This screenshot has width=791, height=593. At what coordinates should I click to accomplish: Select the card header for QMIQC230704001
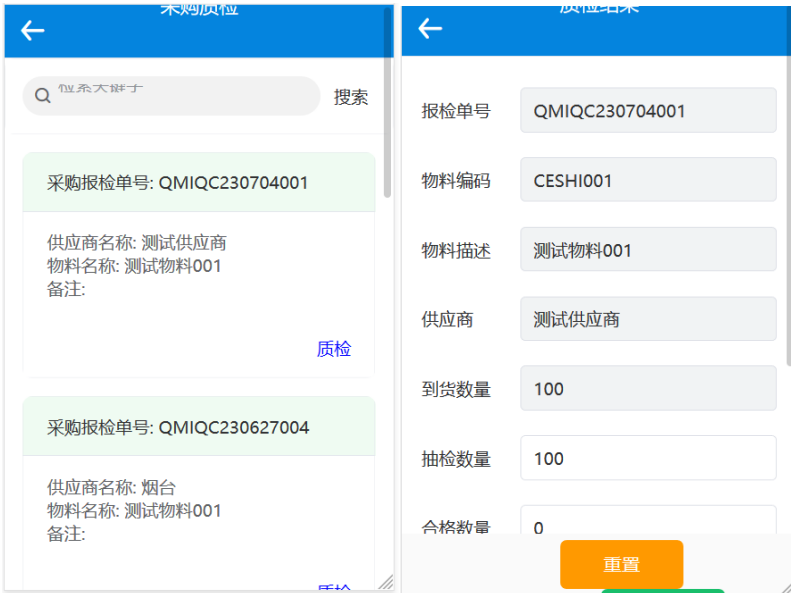pyautogui.click(x=198, y=183)
